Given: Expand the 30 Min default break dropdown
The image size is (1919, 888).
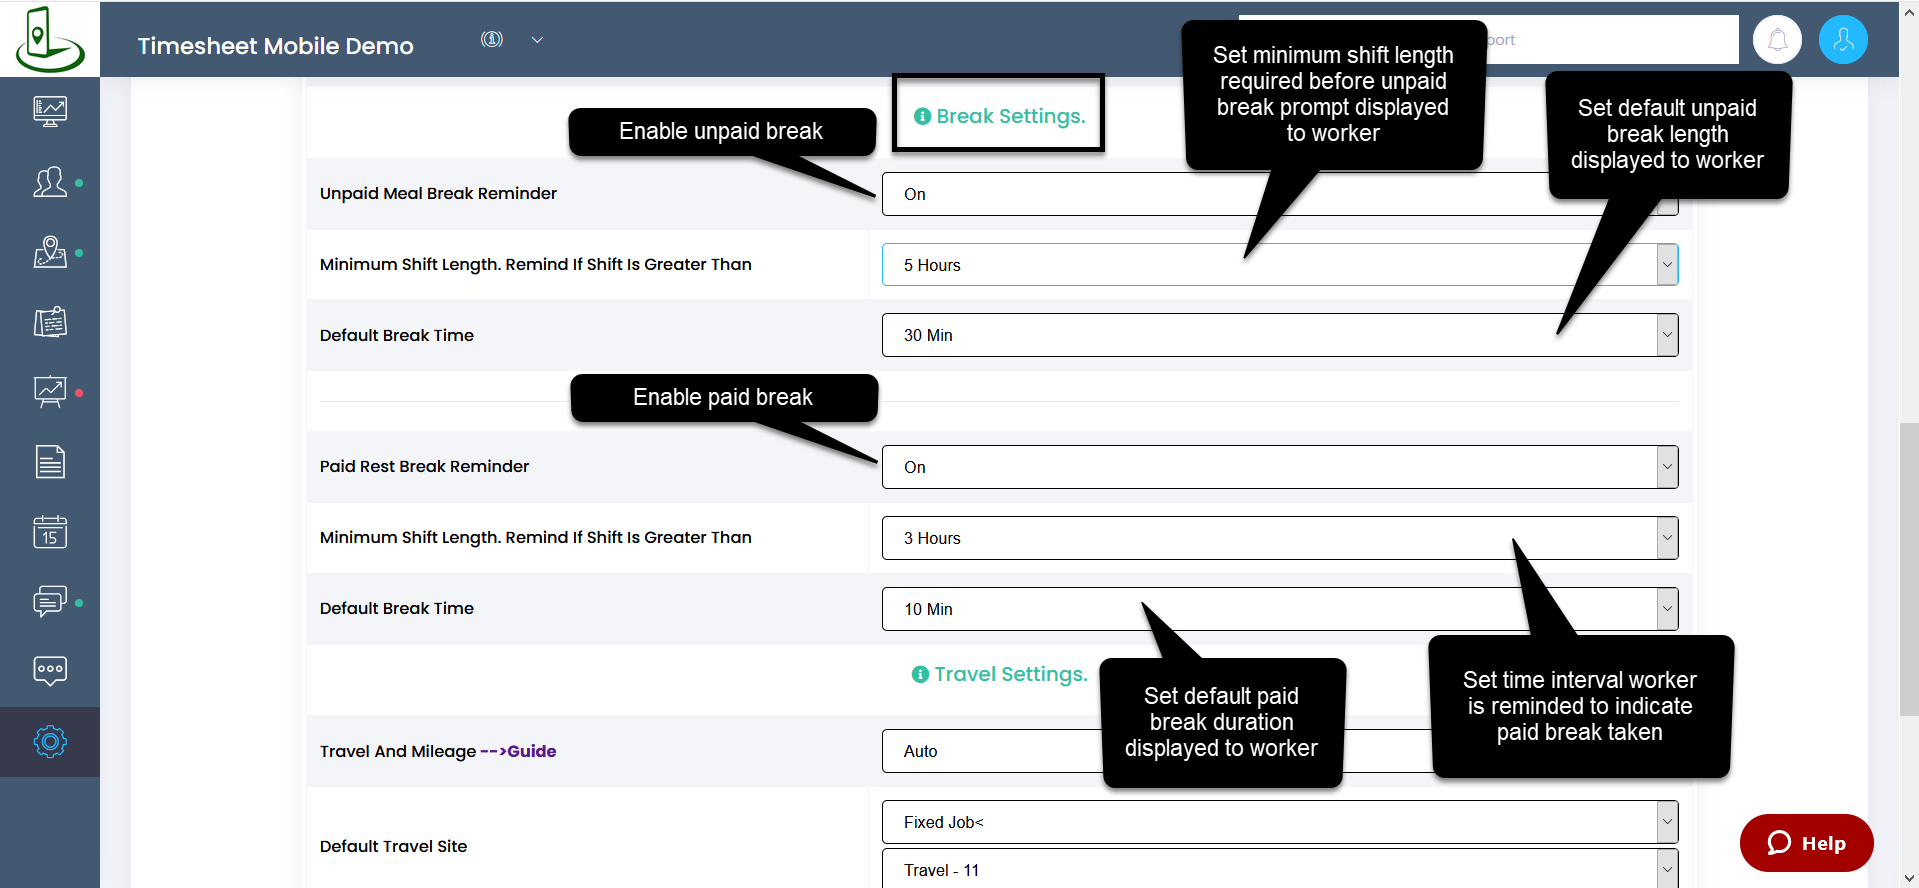Looking at the screenshot, I should pyautogui.click(x=1279, y=335).
